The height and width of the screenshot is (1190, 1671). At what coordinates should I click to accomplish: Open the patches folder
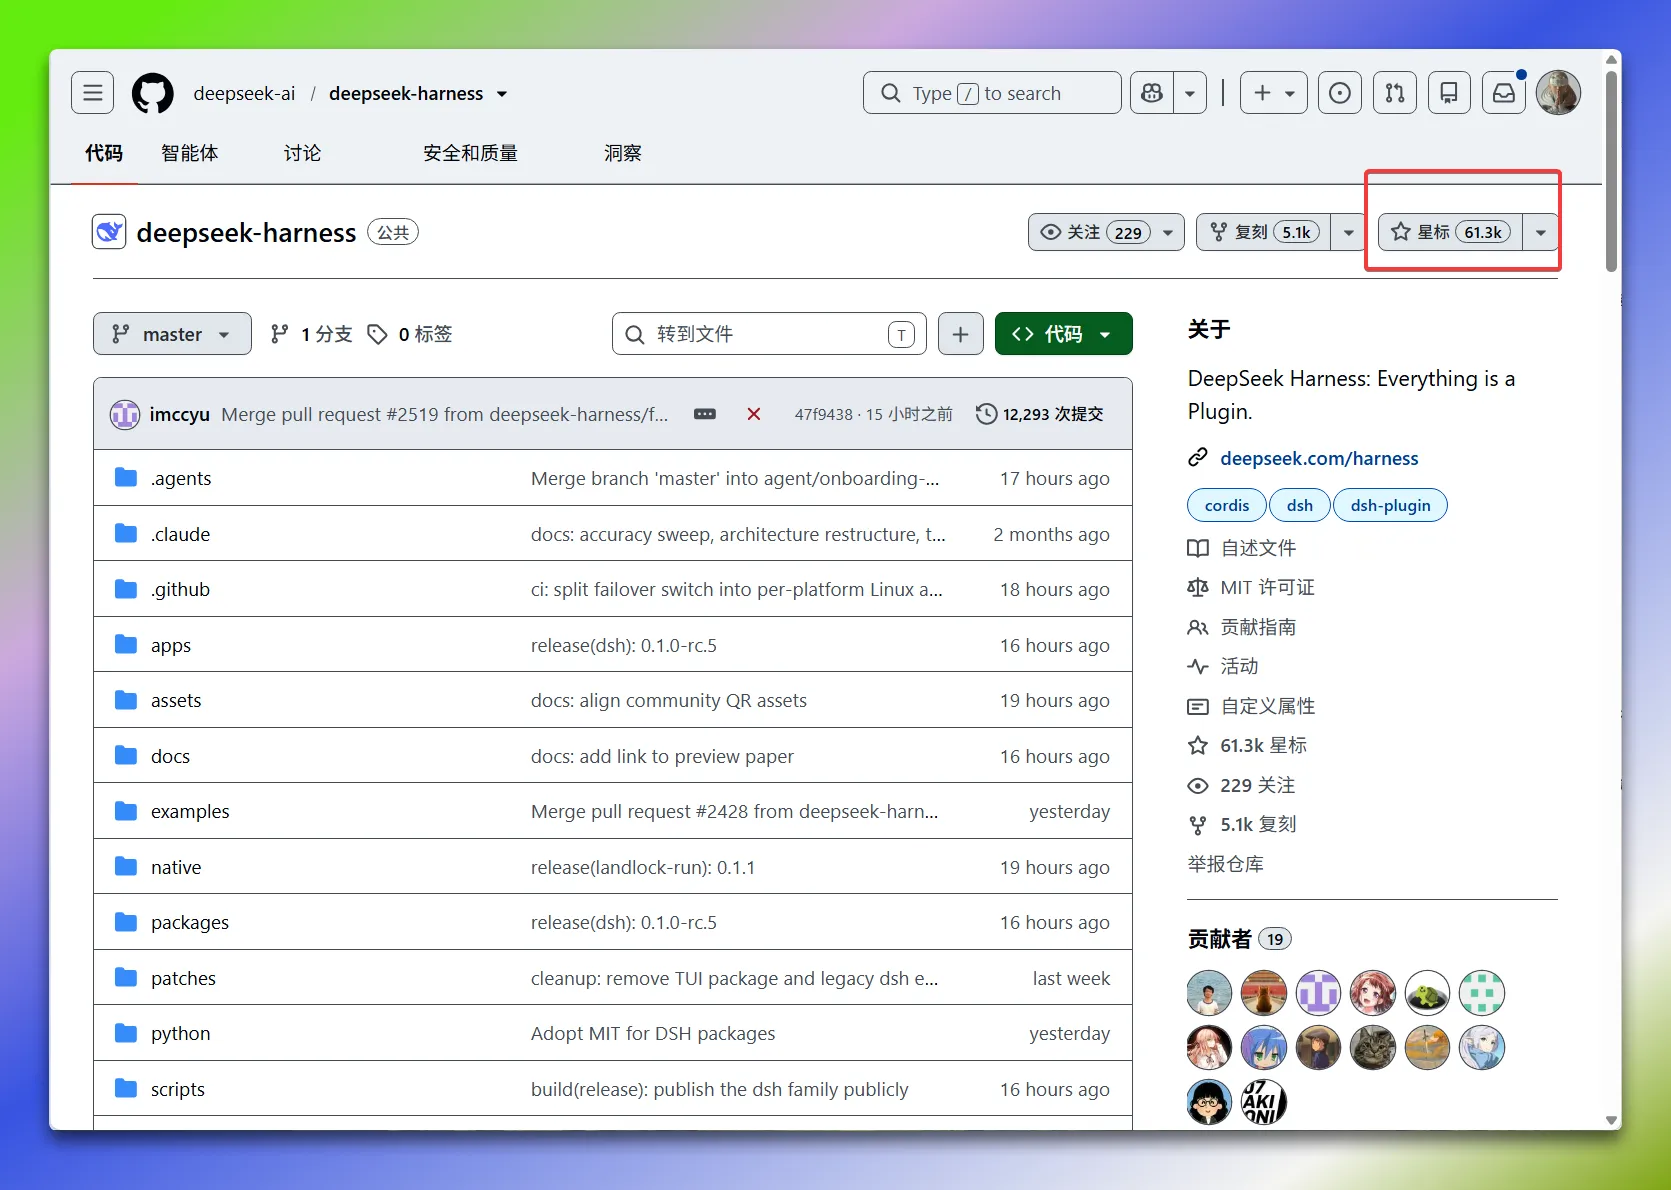point(183,978)
